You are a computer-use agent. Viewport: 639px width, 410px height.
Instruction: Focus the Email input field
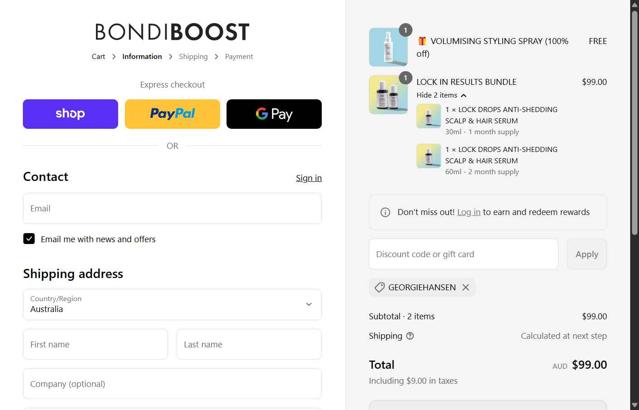tap(172, 208)
